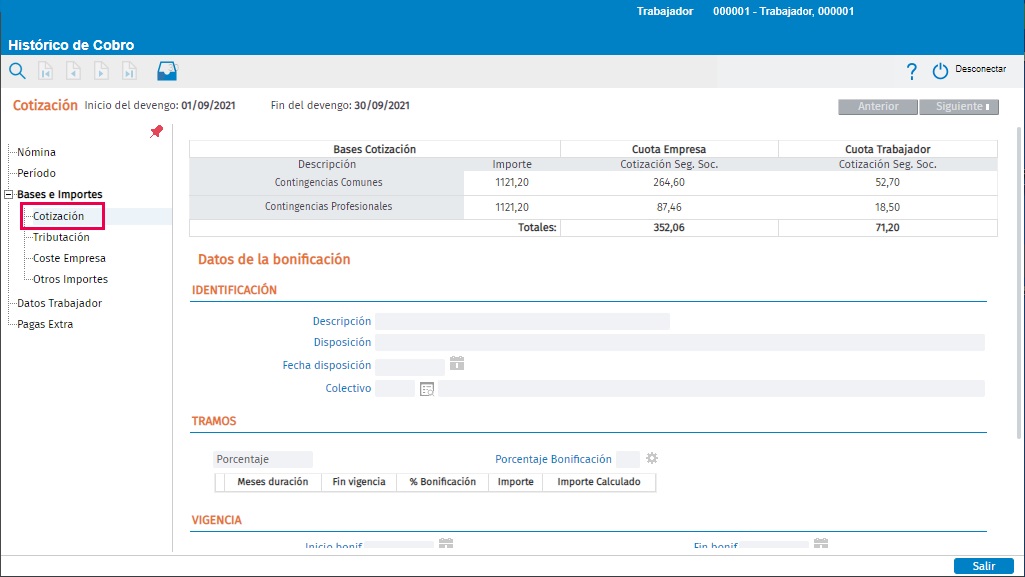Select Nómina in the tree
1025x577 pixels.
(x=36, y=152)
